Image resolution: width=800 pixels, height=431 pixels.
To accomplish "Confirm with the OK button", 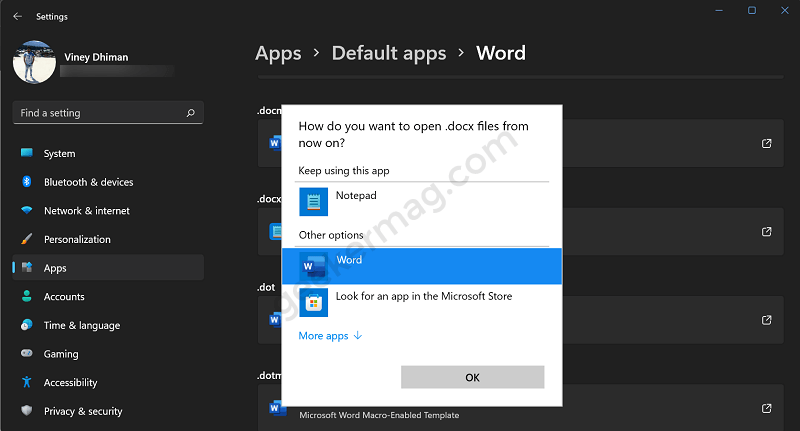I will click(472, 377).
